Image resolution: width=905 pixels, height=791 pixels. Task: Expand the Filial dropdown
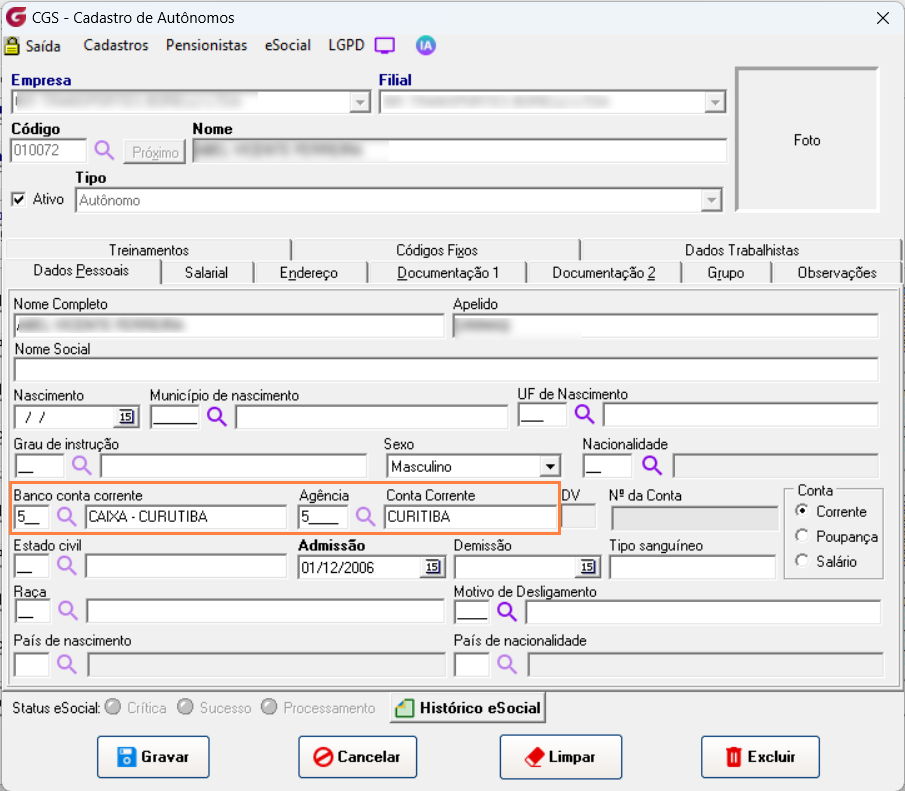click(715, 103)
